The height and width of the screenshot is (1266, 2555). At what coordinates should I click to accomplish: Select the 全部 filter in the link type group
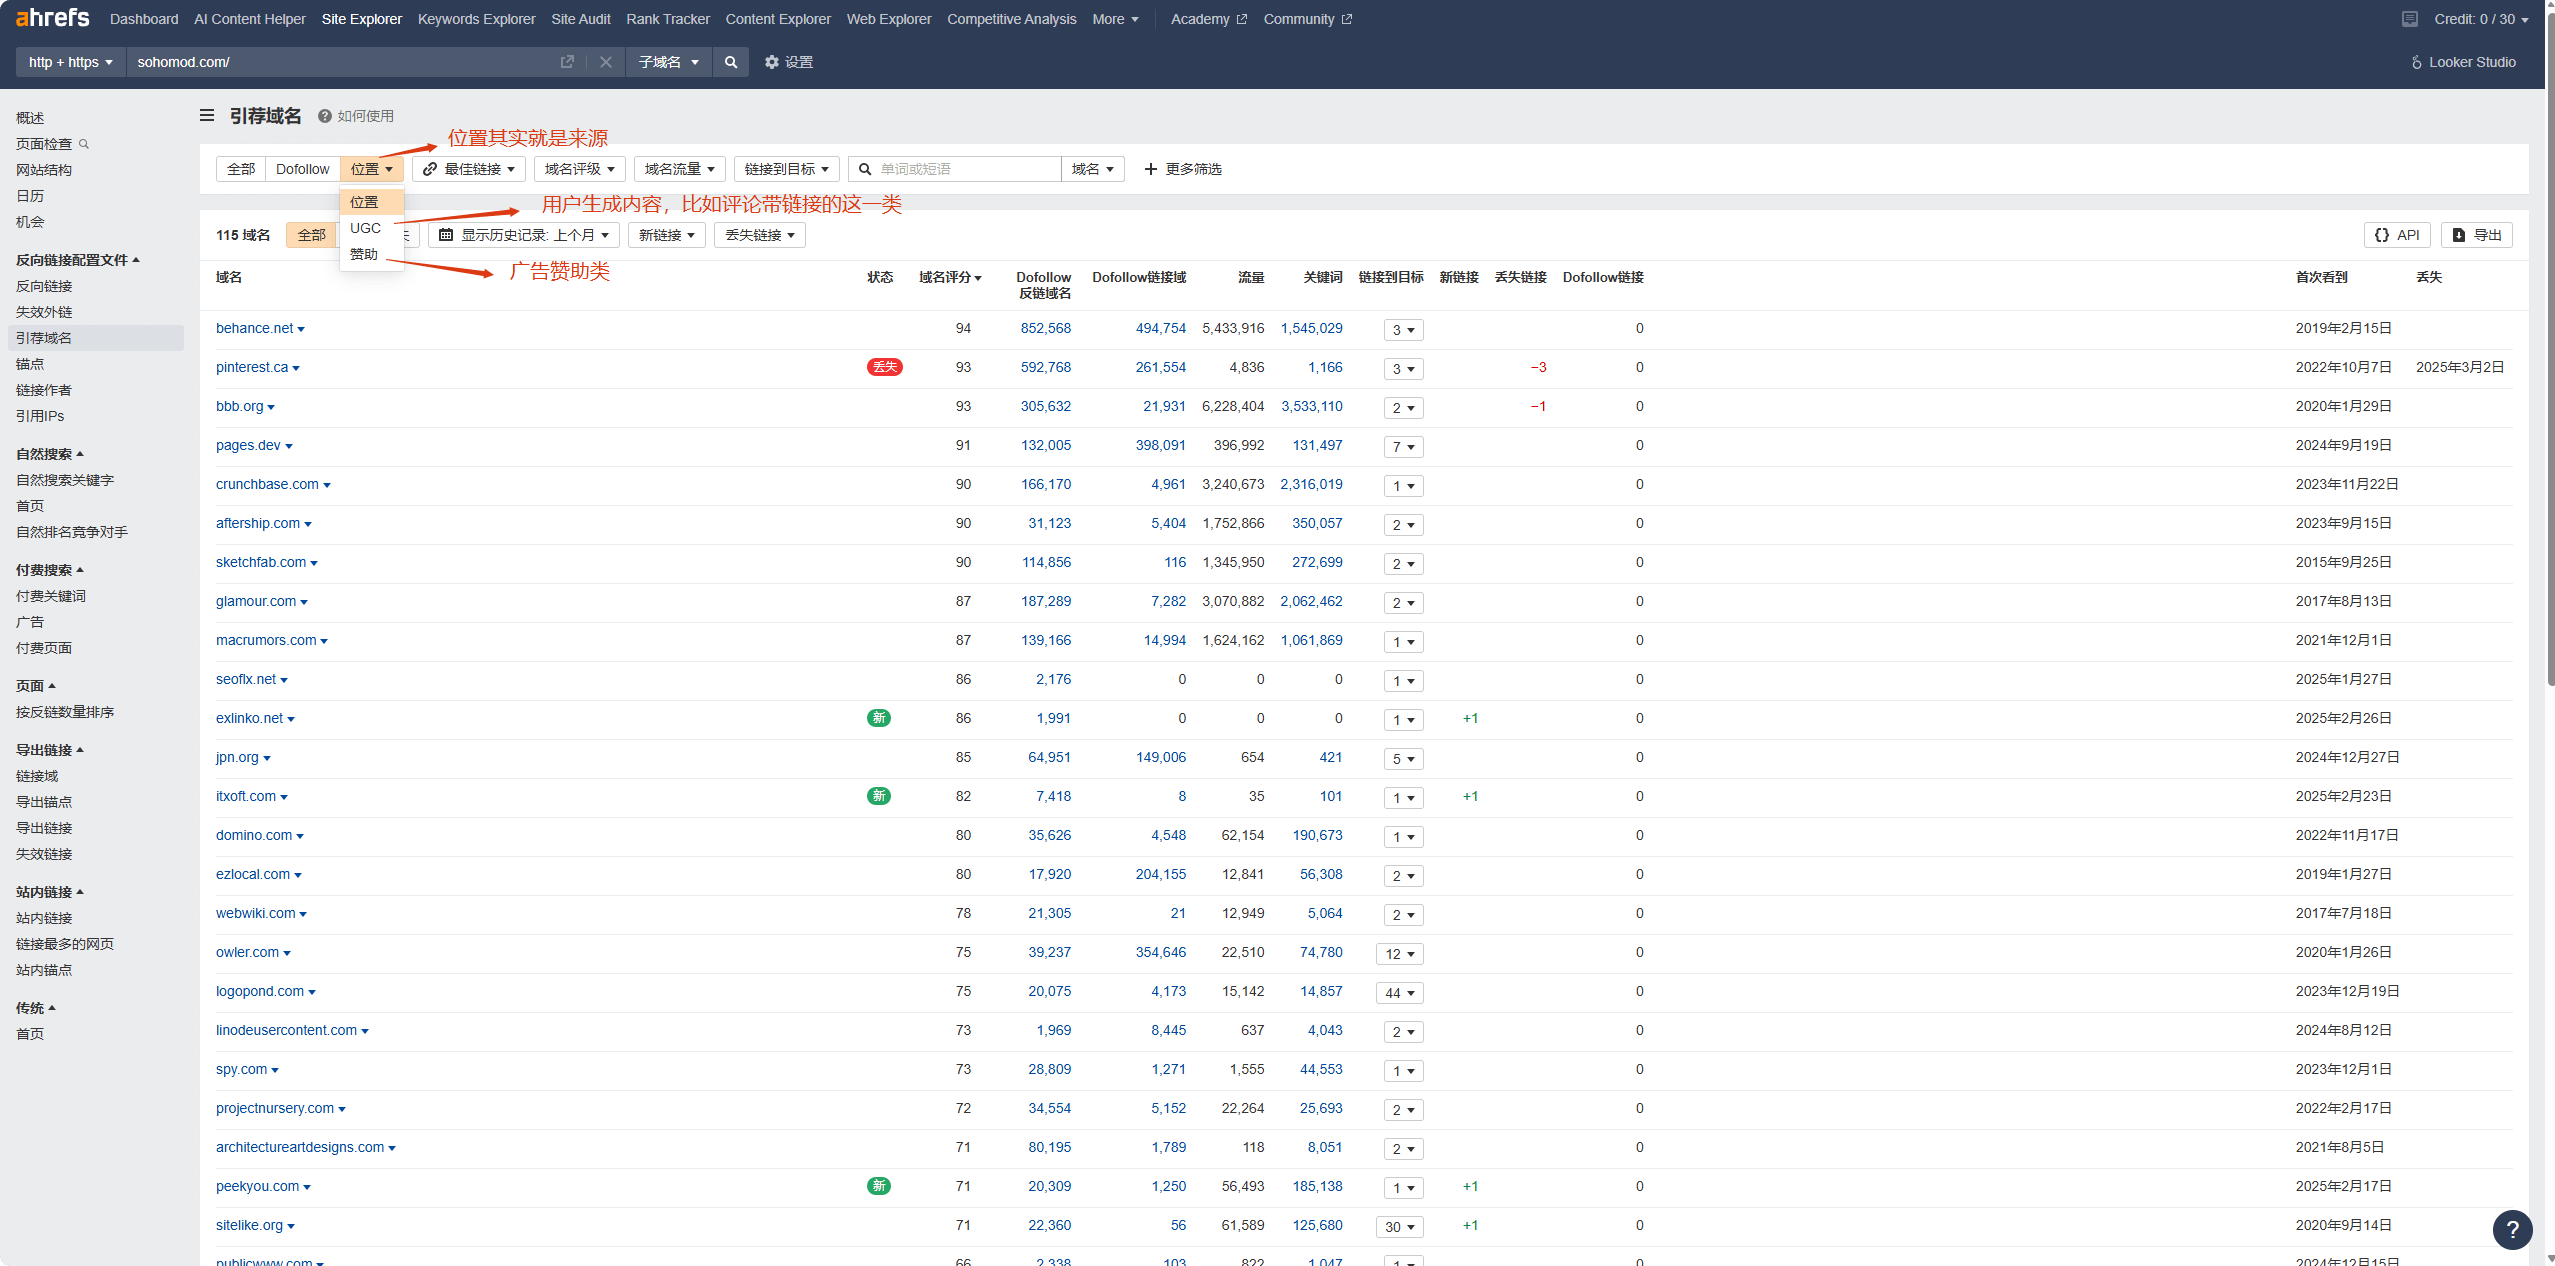[241, 169]
